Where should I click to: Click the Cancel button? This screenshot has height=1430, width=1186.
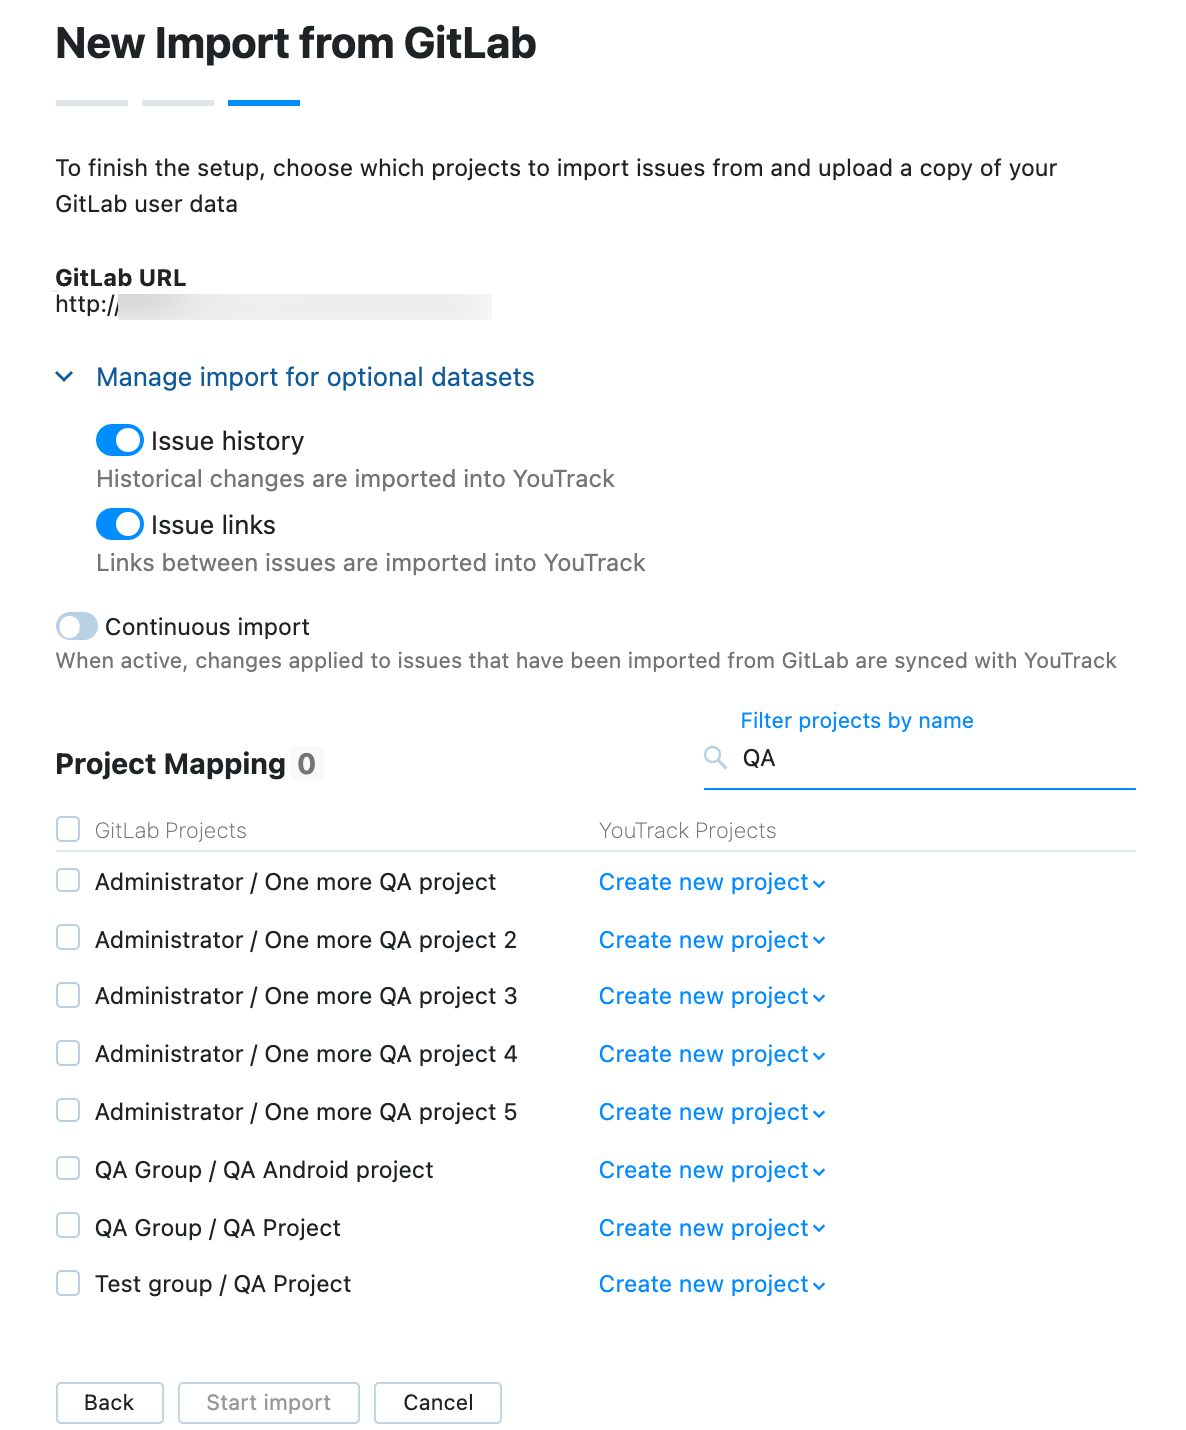(x=437, y=1402)
